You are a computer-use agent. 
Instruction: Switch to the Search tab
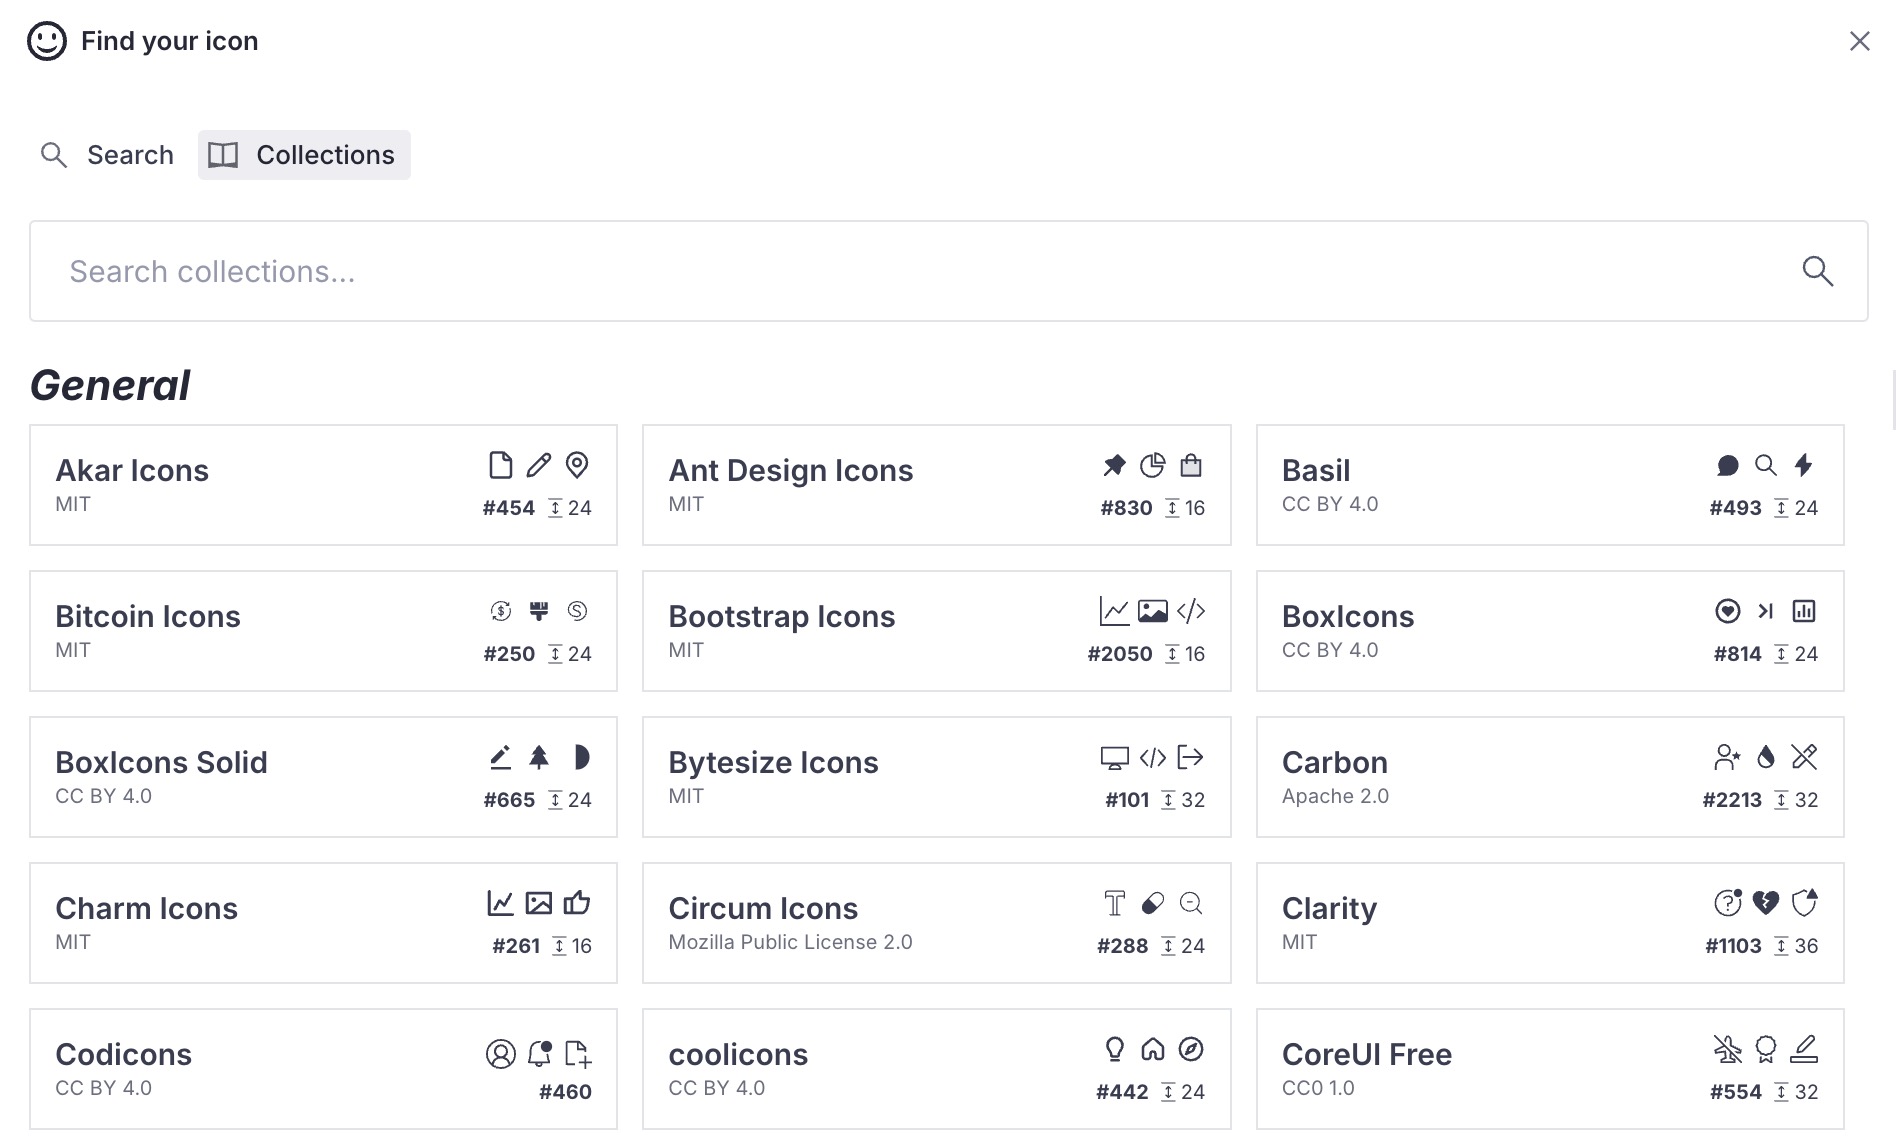[x=107, y=155]
